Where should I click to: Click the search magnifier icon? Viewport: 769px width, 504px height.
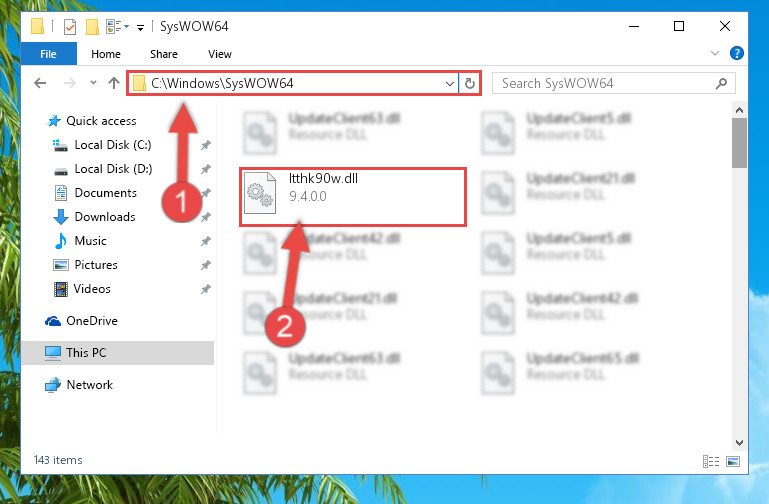pyautogui.click(x=721, y=83)
